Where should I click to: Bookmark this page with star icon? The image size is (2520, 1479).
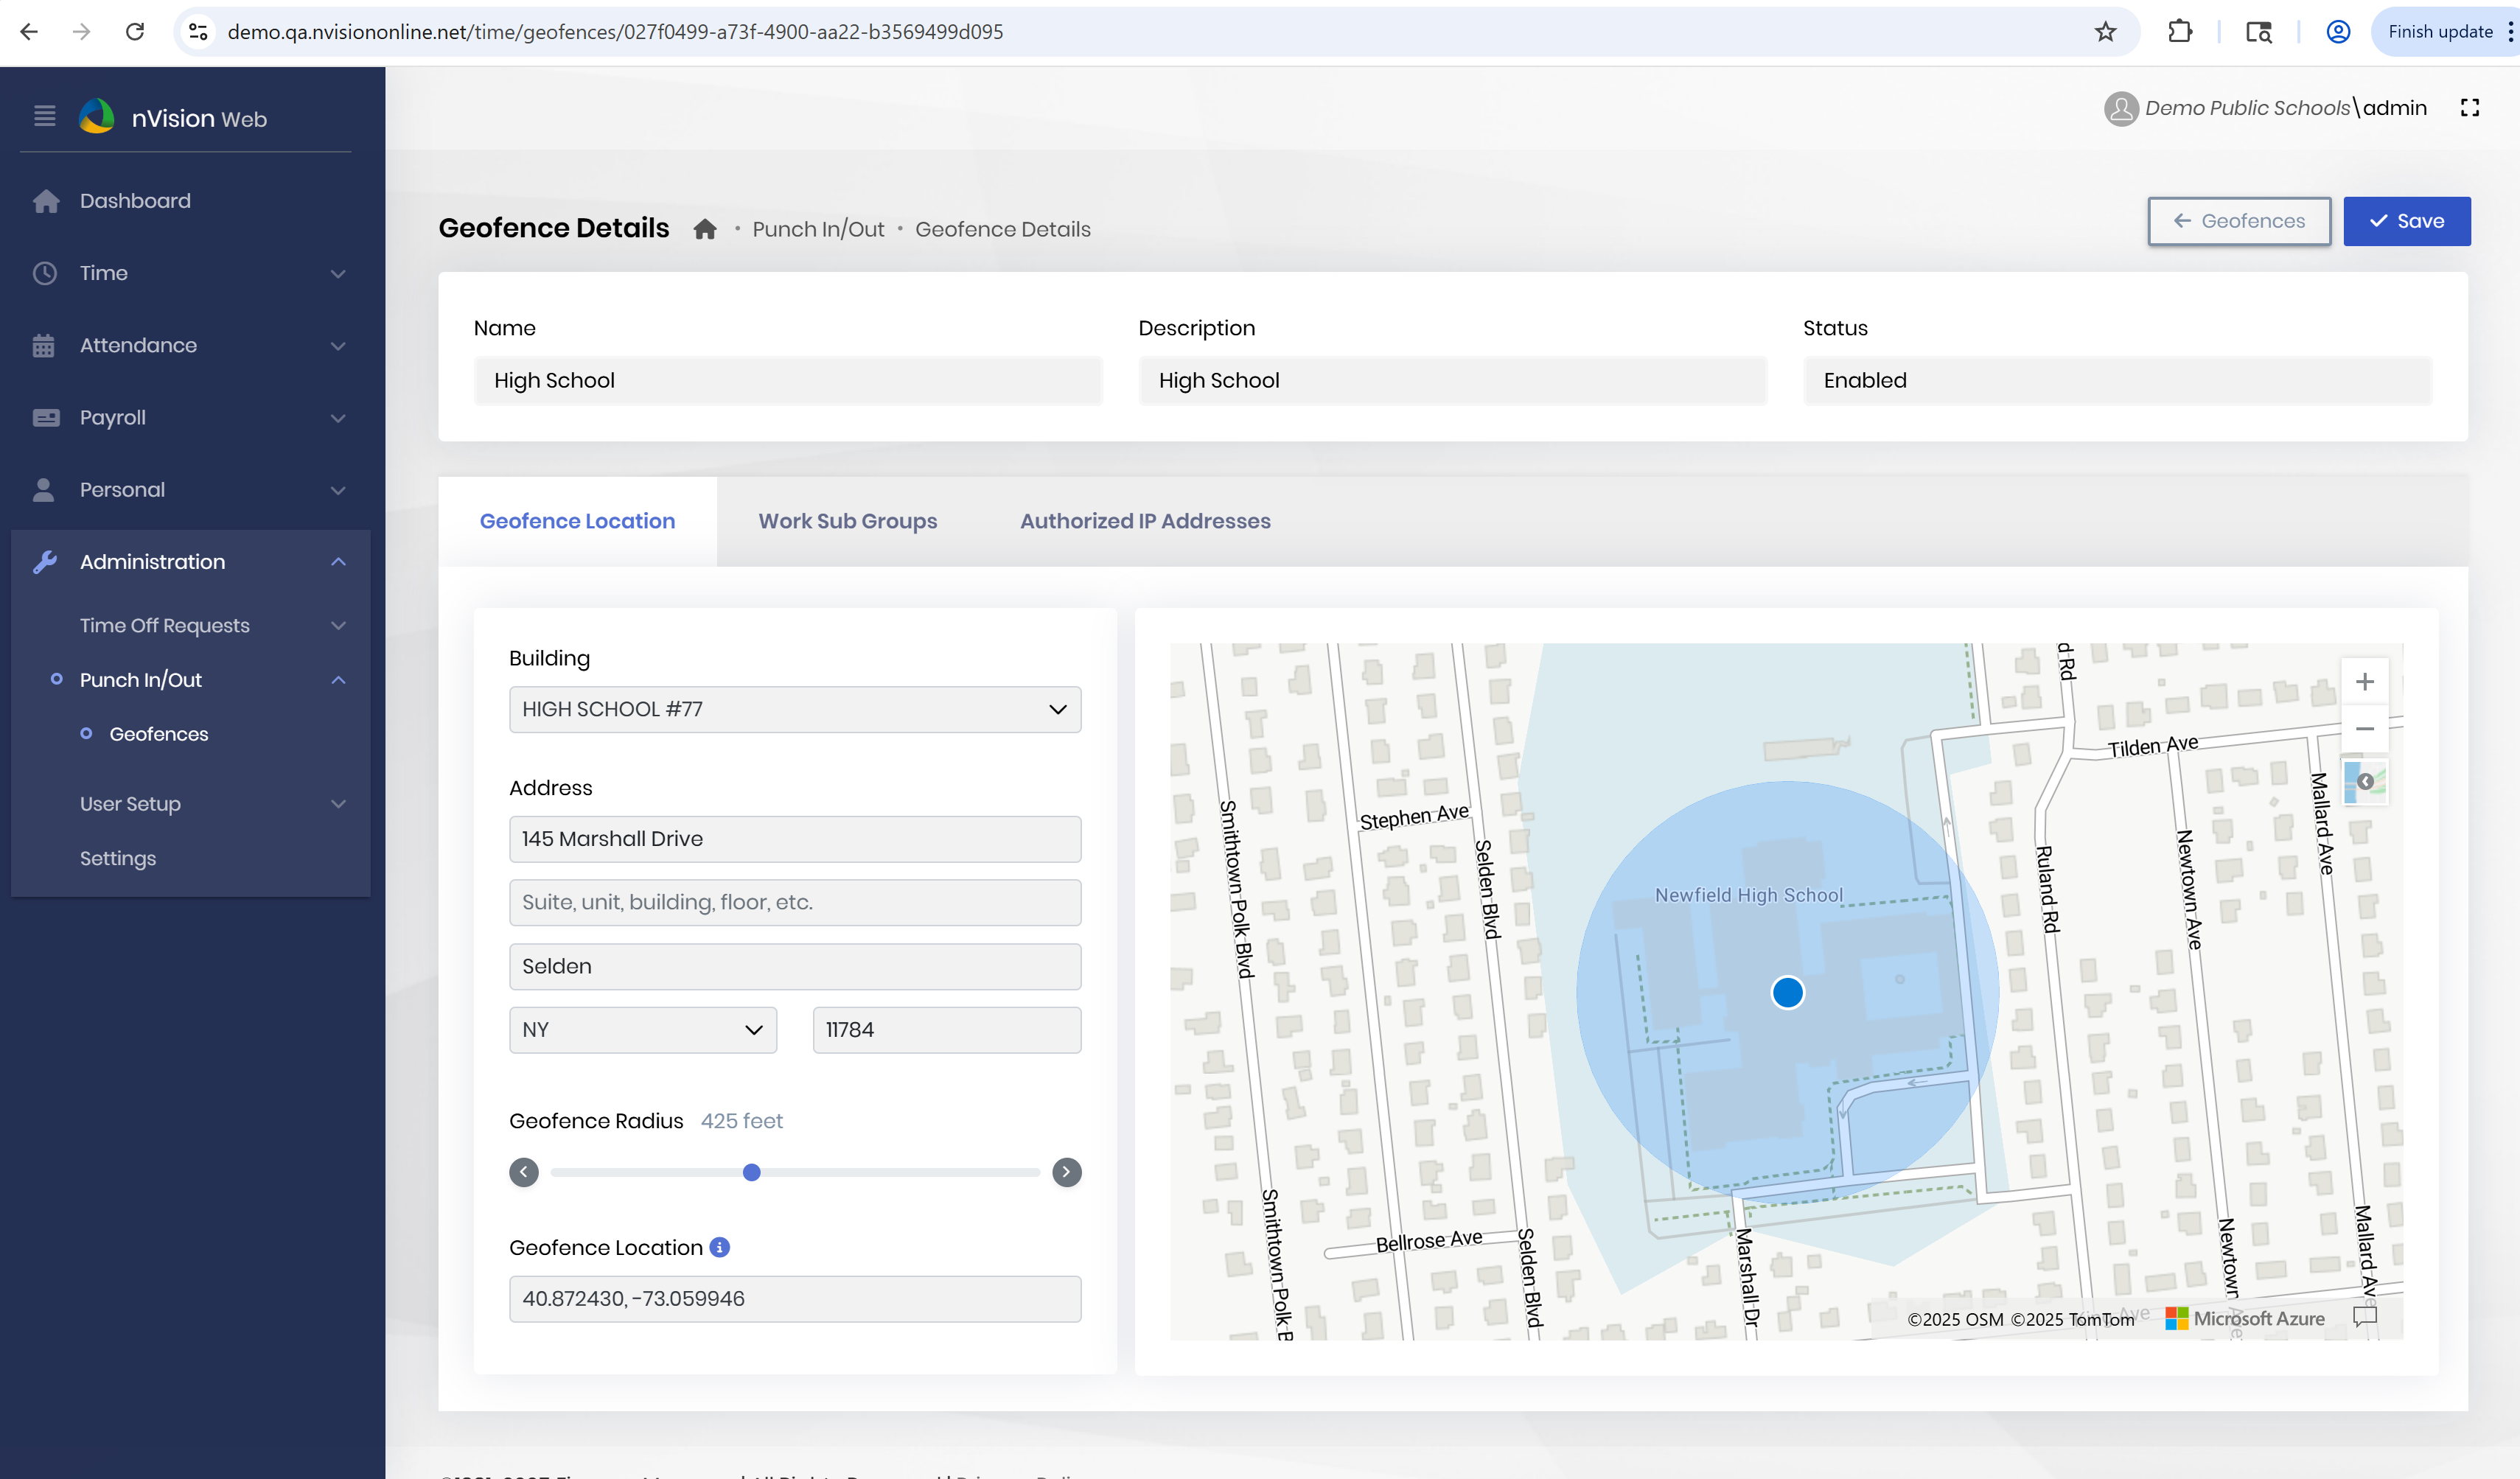2105,32
